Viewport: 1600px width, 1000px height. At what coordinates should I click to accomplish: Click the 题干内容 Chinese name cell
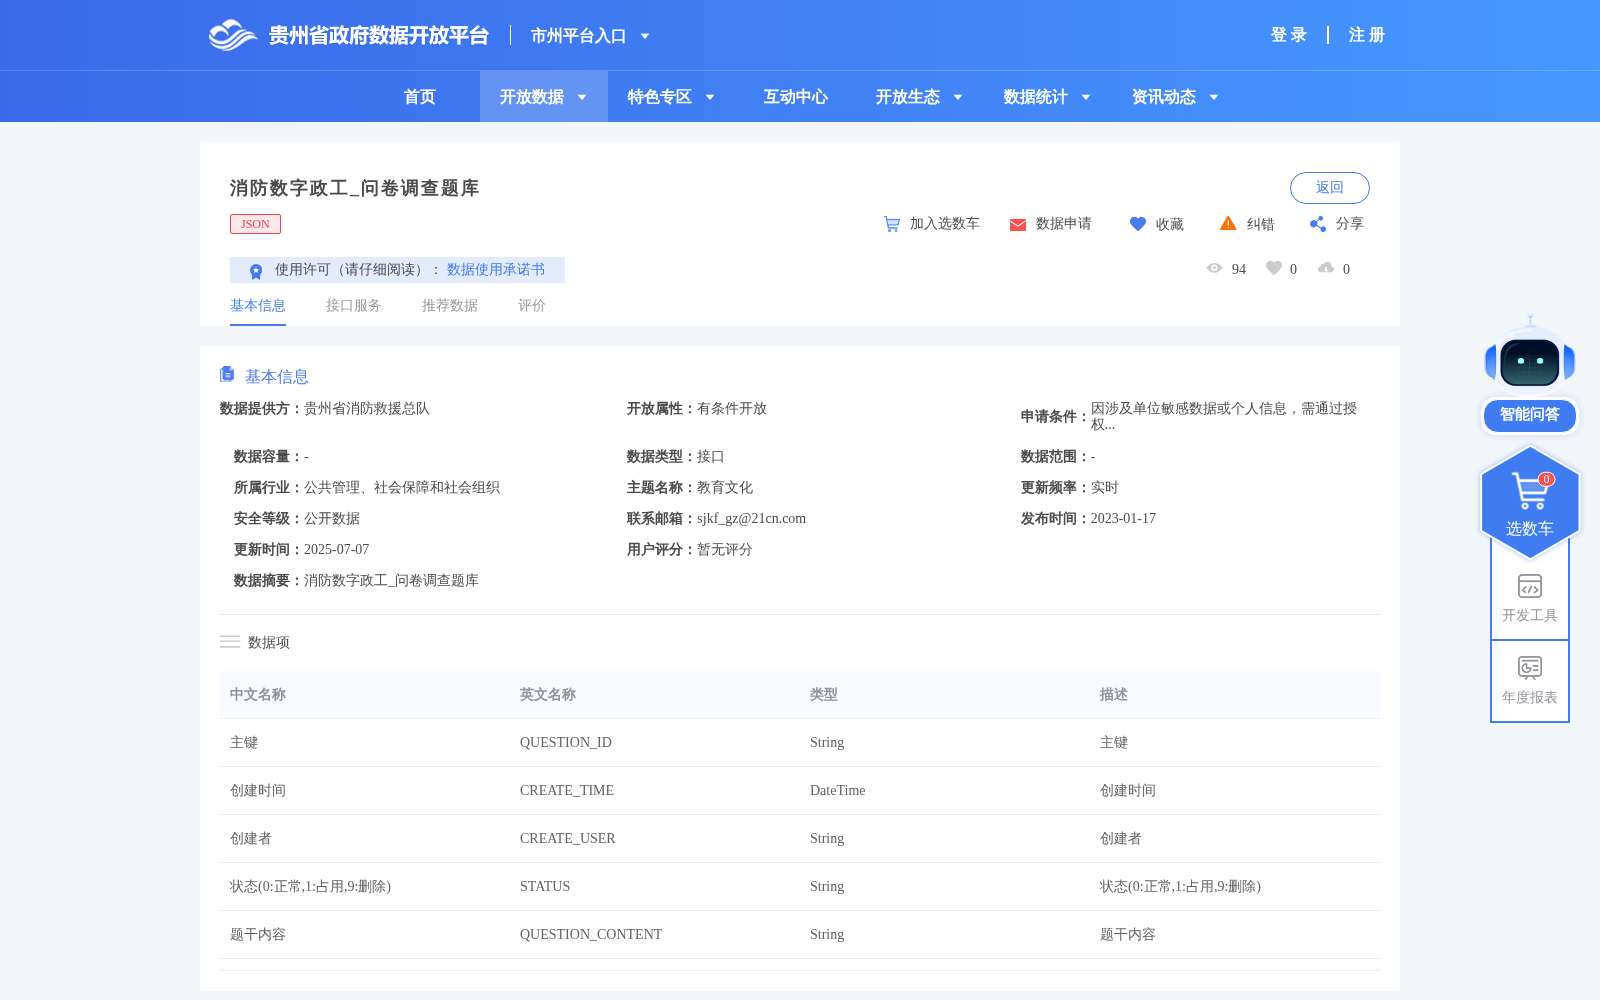point(258,935)
